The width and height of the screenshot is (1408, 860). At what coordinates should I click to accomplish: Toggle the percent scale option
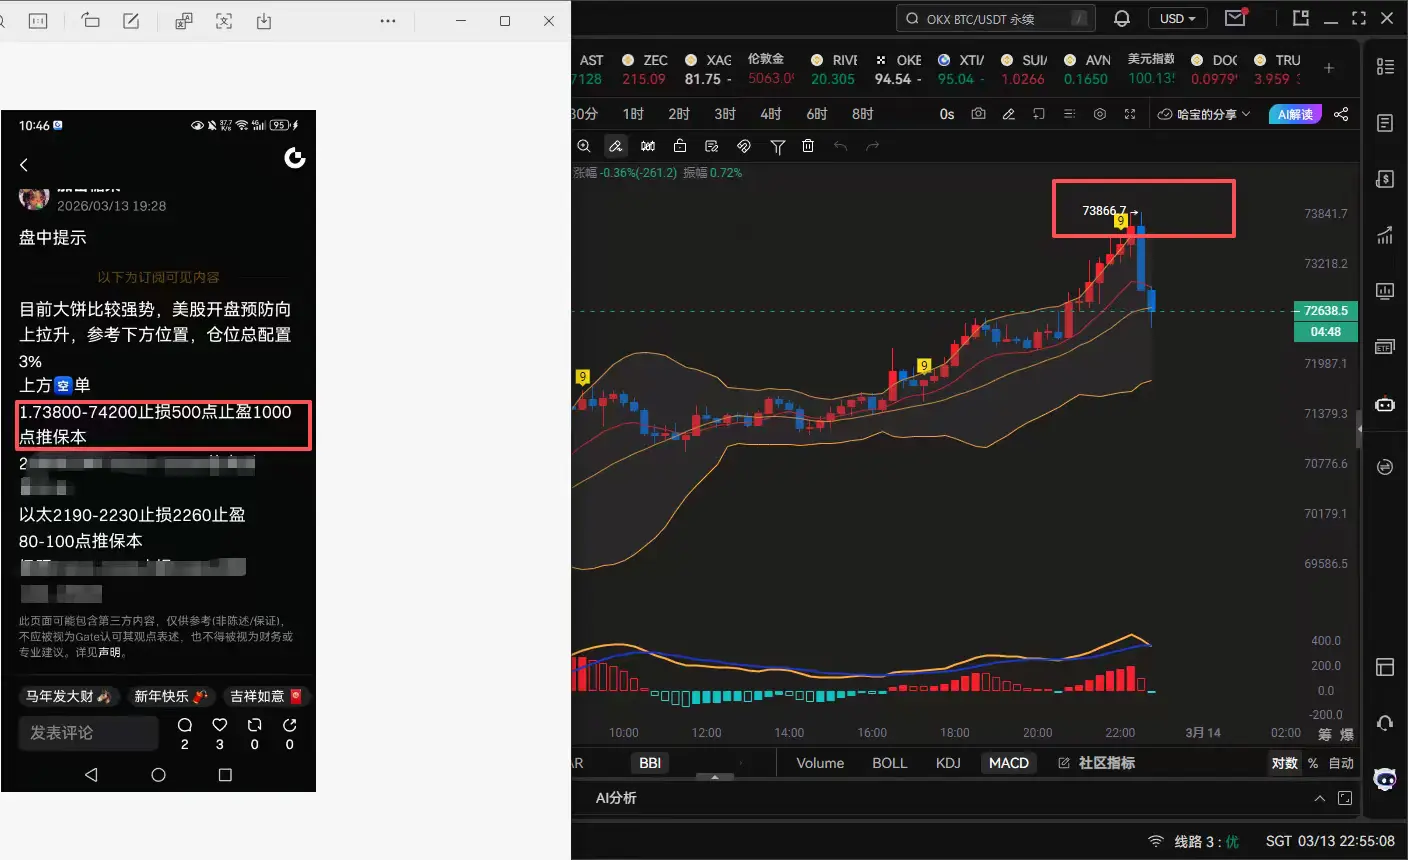click(1313, 763)
